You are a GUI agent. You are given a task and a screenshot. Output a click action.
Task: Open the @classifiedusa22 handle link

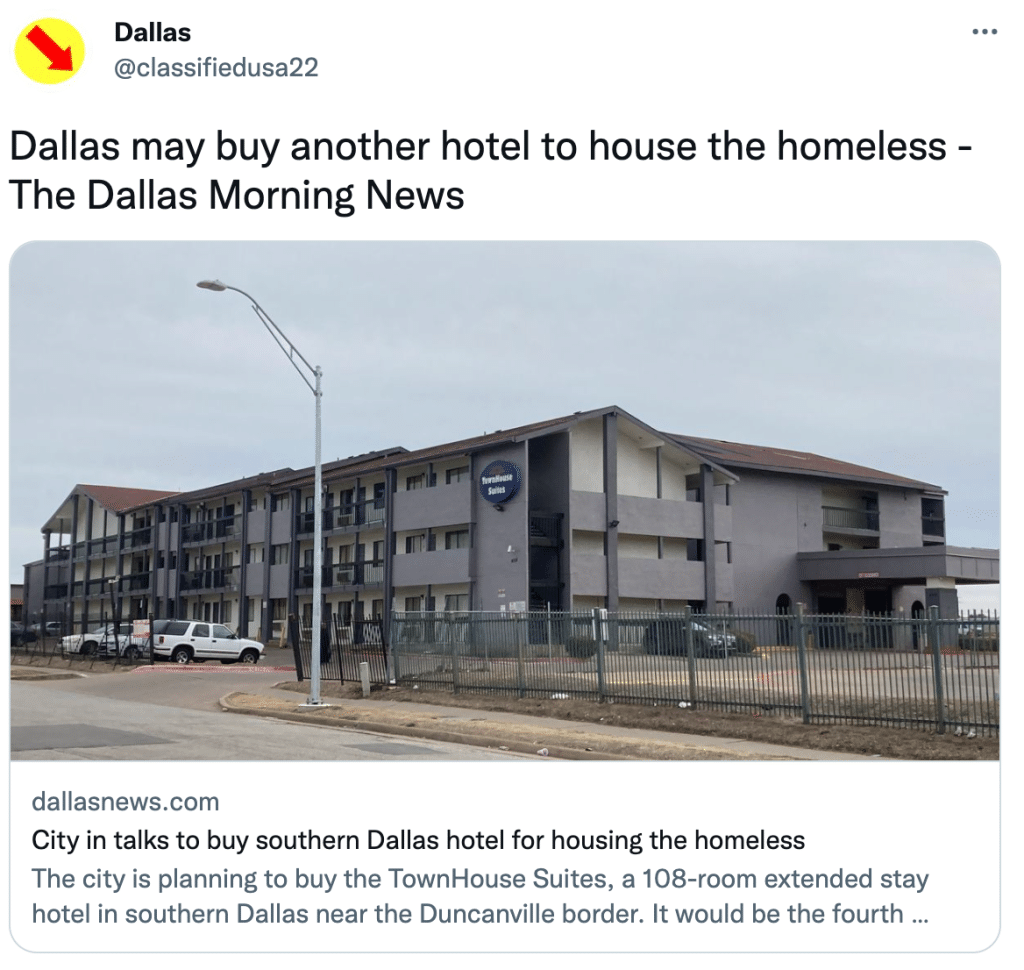coord(216,67)
